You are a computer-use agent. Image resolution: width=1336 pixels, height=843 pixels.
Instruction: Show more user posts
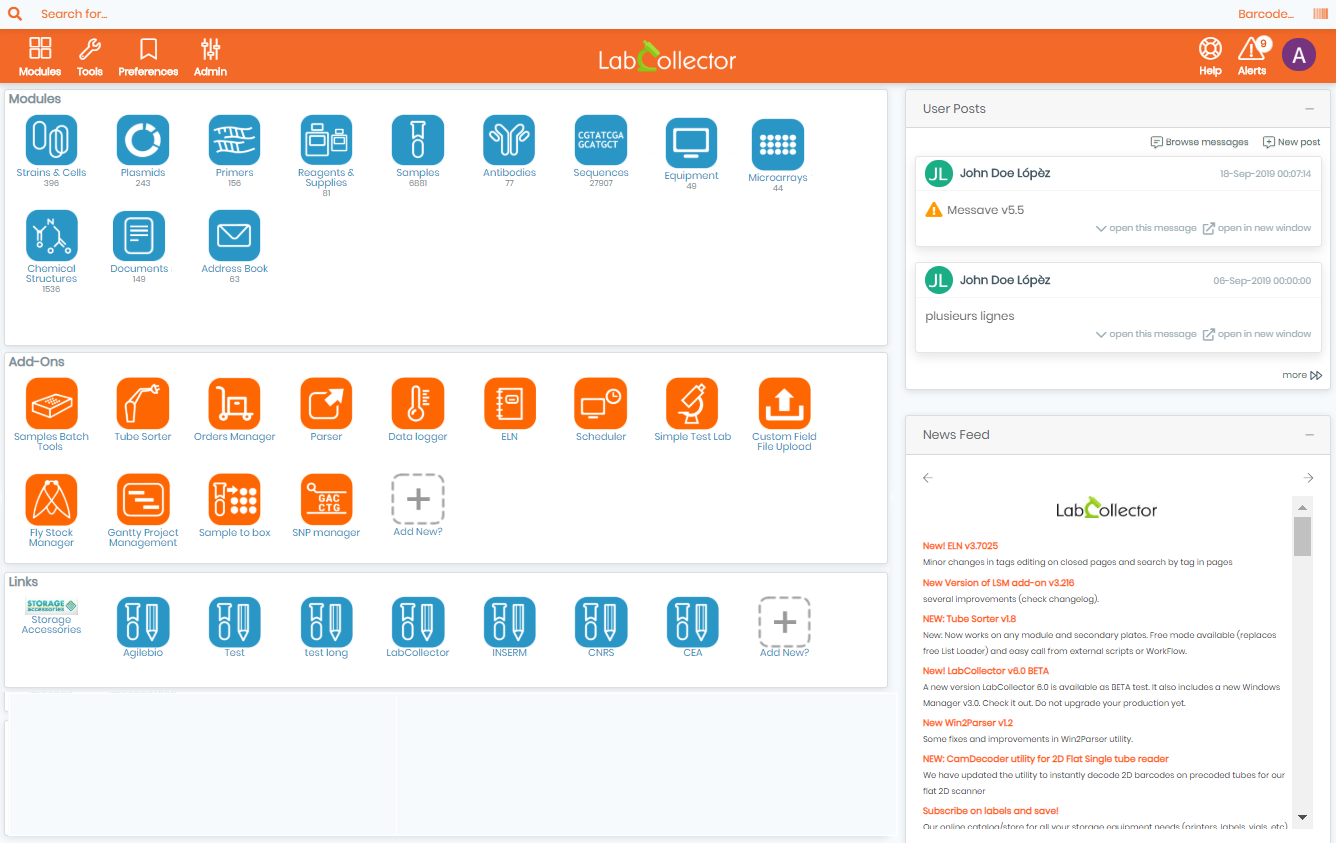coord(1302,375)
